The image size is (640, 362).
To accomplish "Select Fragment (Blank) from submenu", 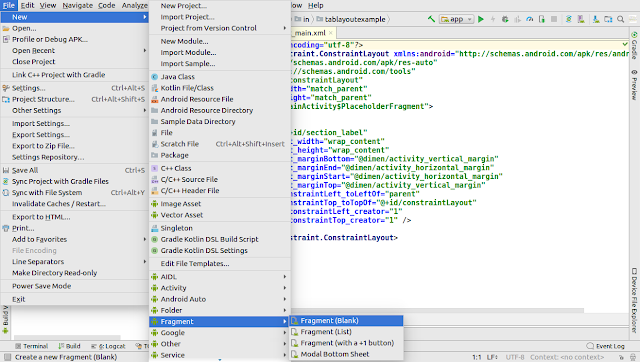I will point(346,321).
